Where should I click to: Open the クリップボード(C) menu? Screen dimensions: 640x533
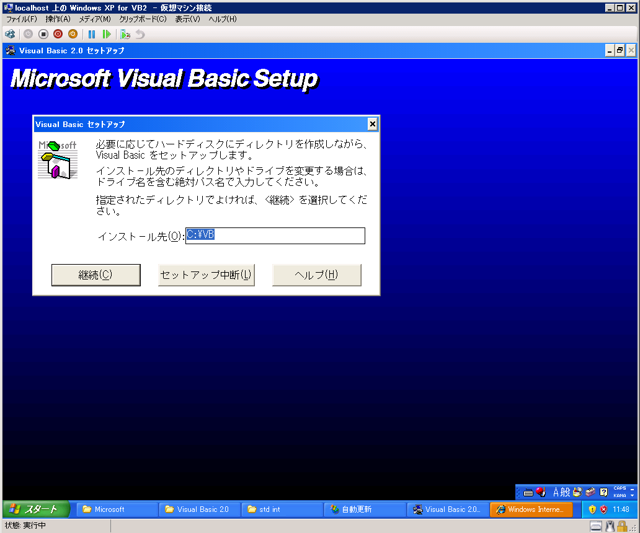coord(143,19)
